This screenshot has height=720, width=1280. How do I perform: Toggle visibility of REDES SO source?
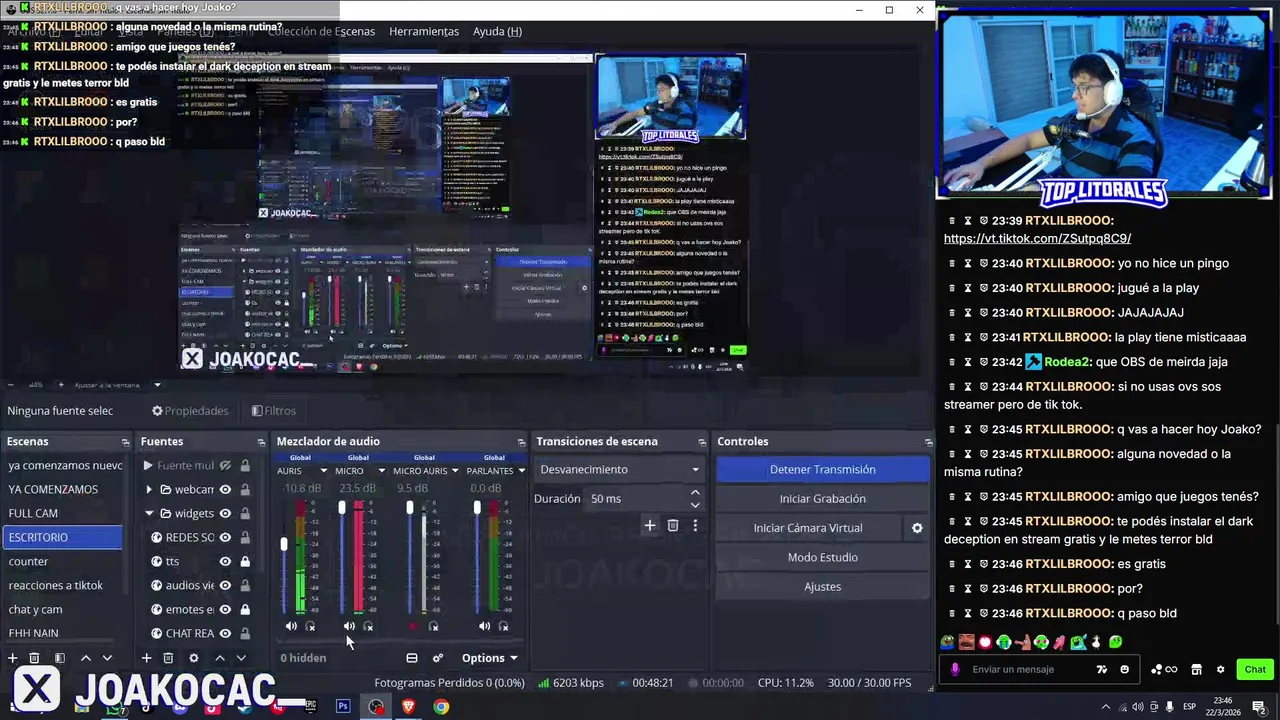(225, 537)
